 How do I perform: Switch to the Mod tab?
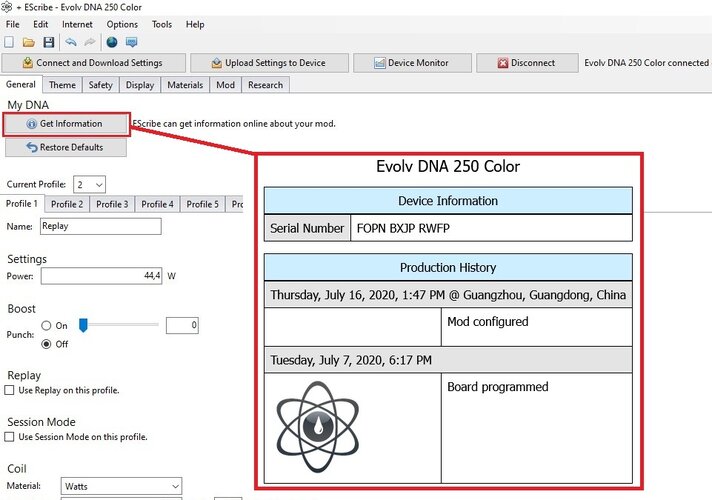(226, 85)
